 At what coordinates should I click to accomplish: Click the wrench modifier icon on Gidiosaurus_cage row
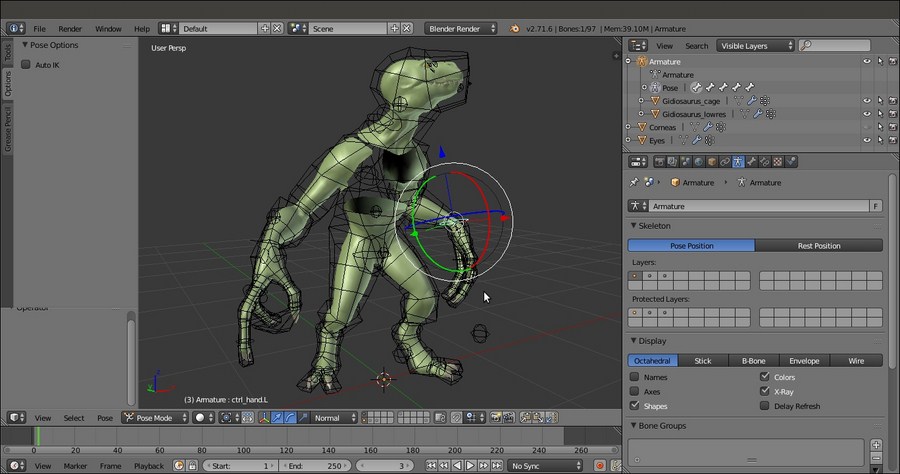pos(751,101)
